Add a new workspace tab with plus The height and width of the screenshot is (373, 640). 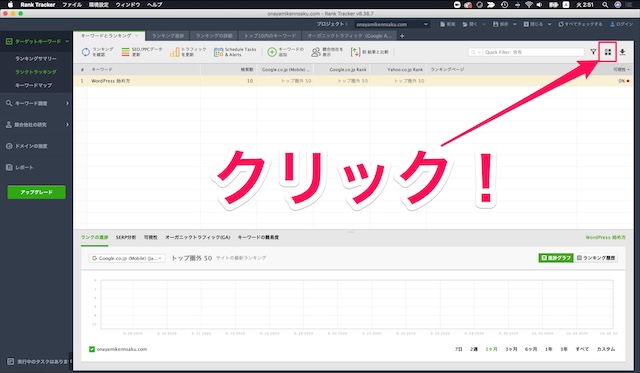(x=402, y=36)
